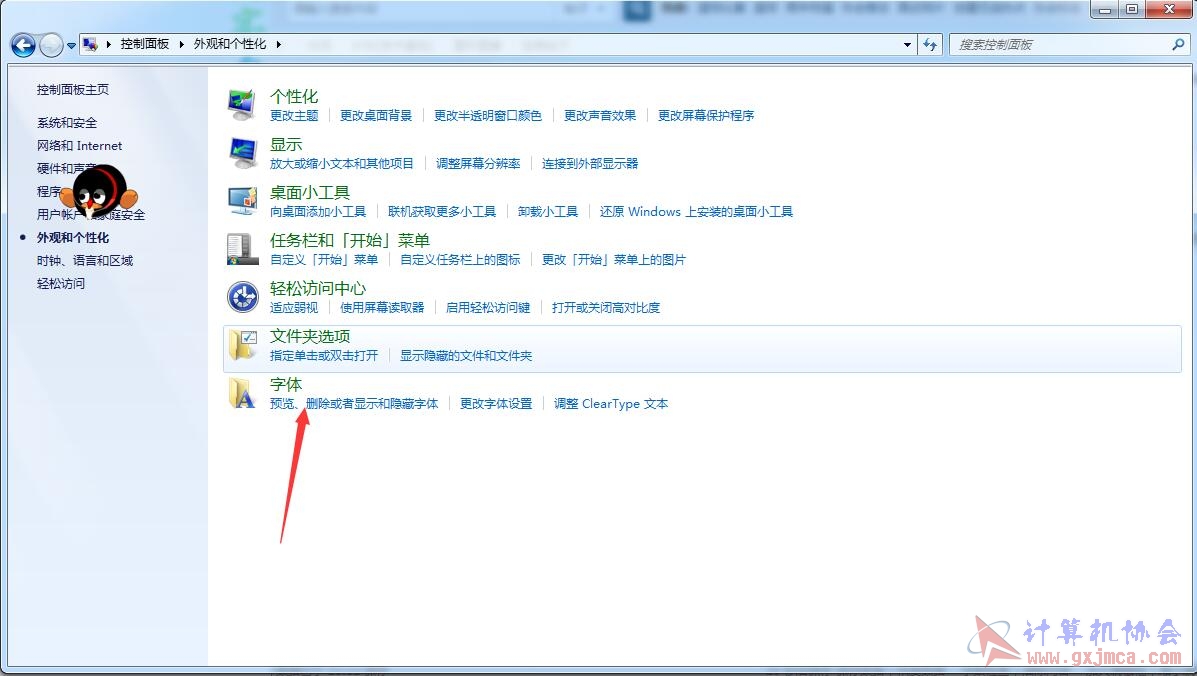Open 控制面板主页 in the sidebar
1197x676 pixels.
click(x=73, y=89)
